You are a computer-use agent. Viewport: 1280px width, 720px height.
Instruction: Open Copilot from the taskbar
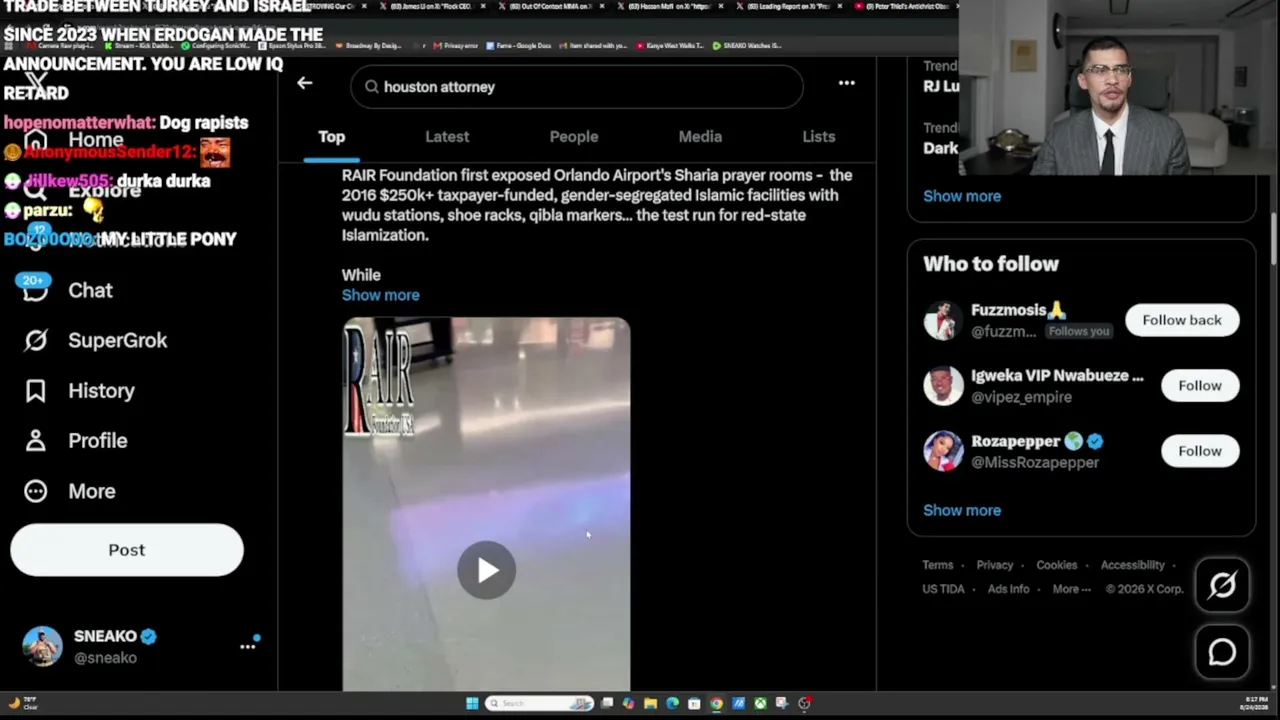pyautogui.click(x=628, y=703)
